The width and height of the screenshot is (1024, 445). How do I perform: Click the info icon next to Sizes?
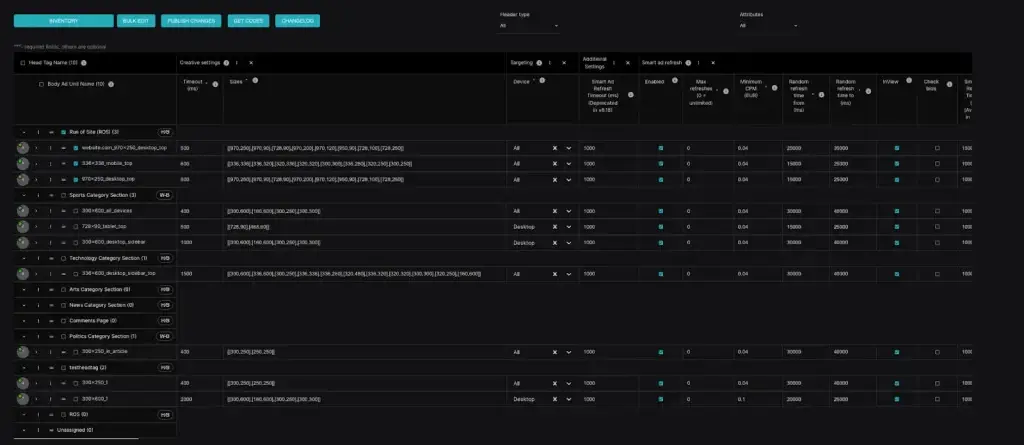click(256, 80)
